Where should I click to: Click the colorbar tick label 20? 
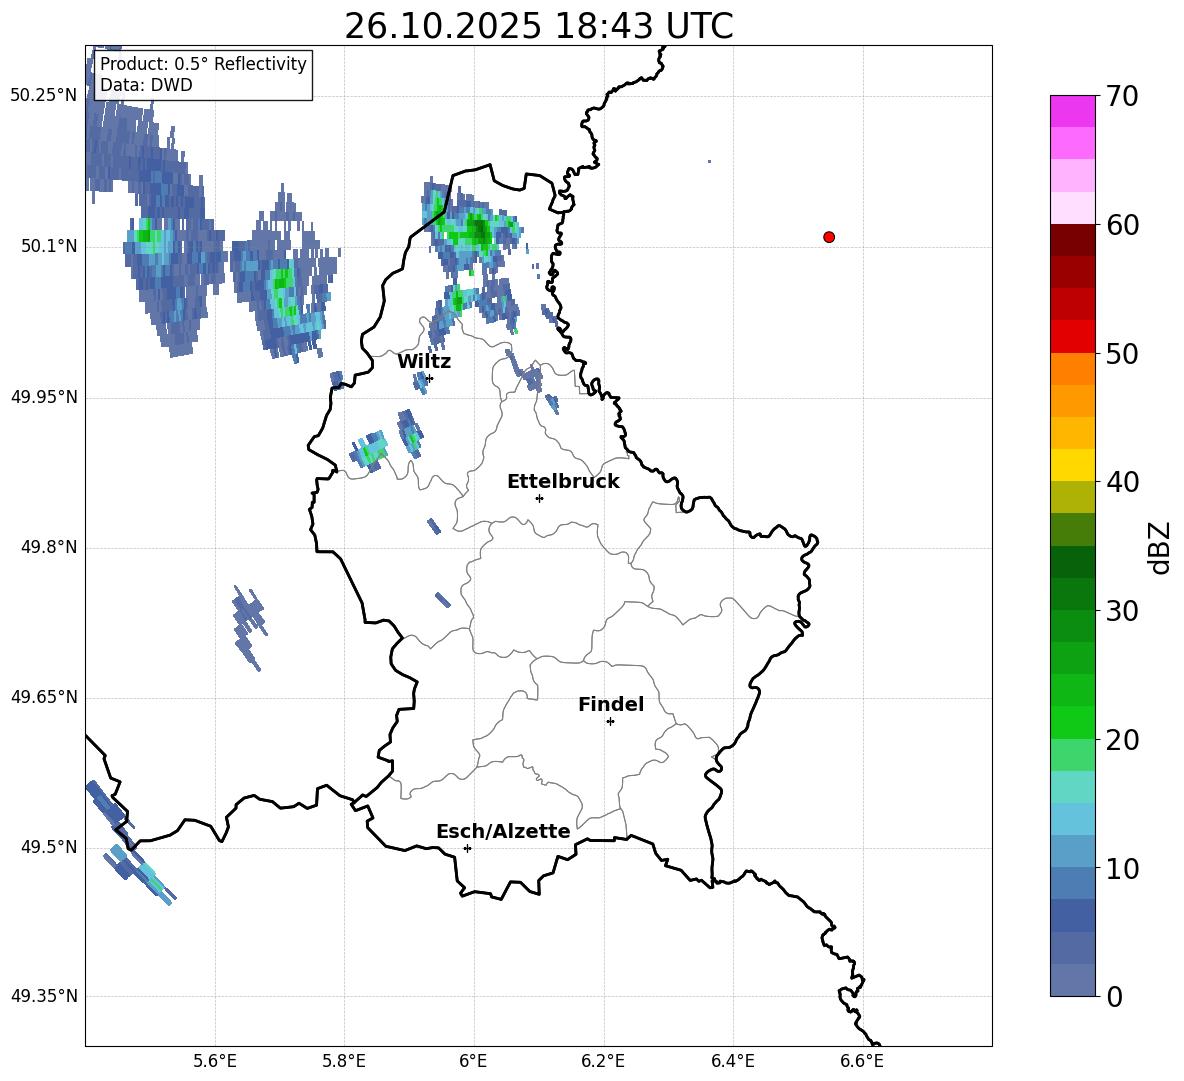click(1122, 740)
